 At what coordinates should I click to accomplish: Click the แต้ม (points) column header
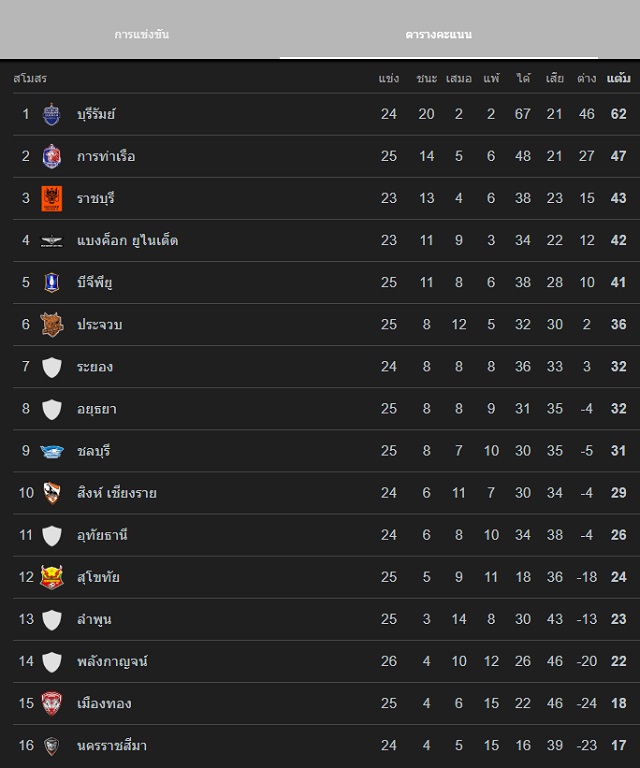(618, 78)
